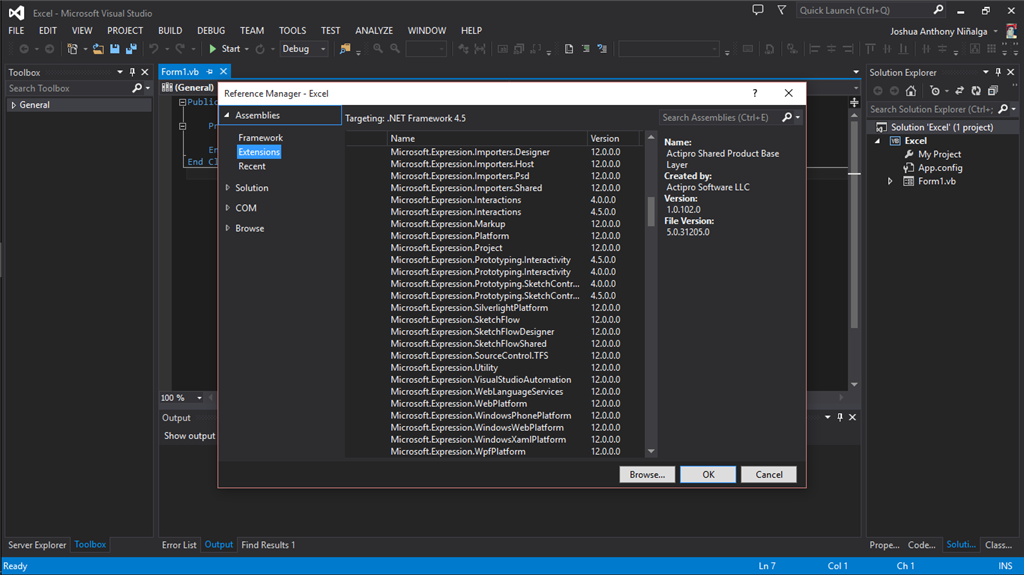Screen dimensions: 1024x575
Task: Expand the Form1.vb node in Solution Explorer
Action: pos(890,181)
